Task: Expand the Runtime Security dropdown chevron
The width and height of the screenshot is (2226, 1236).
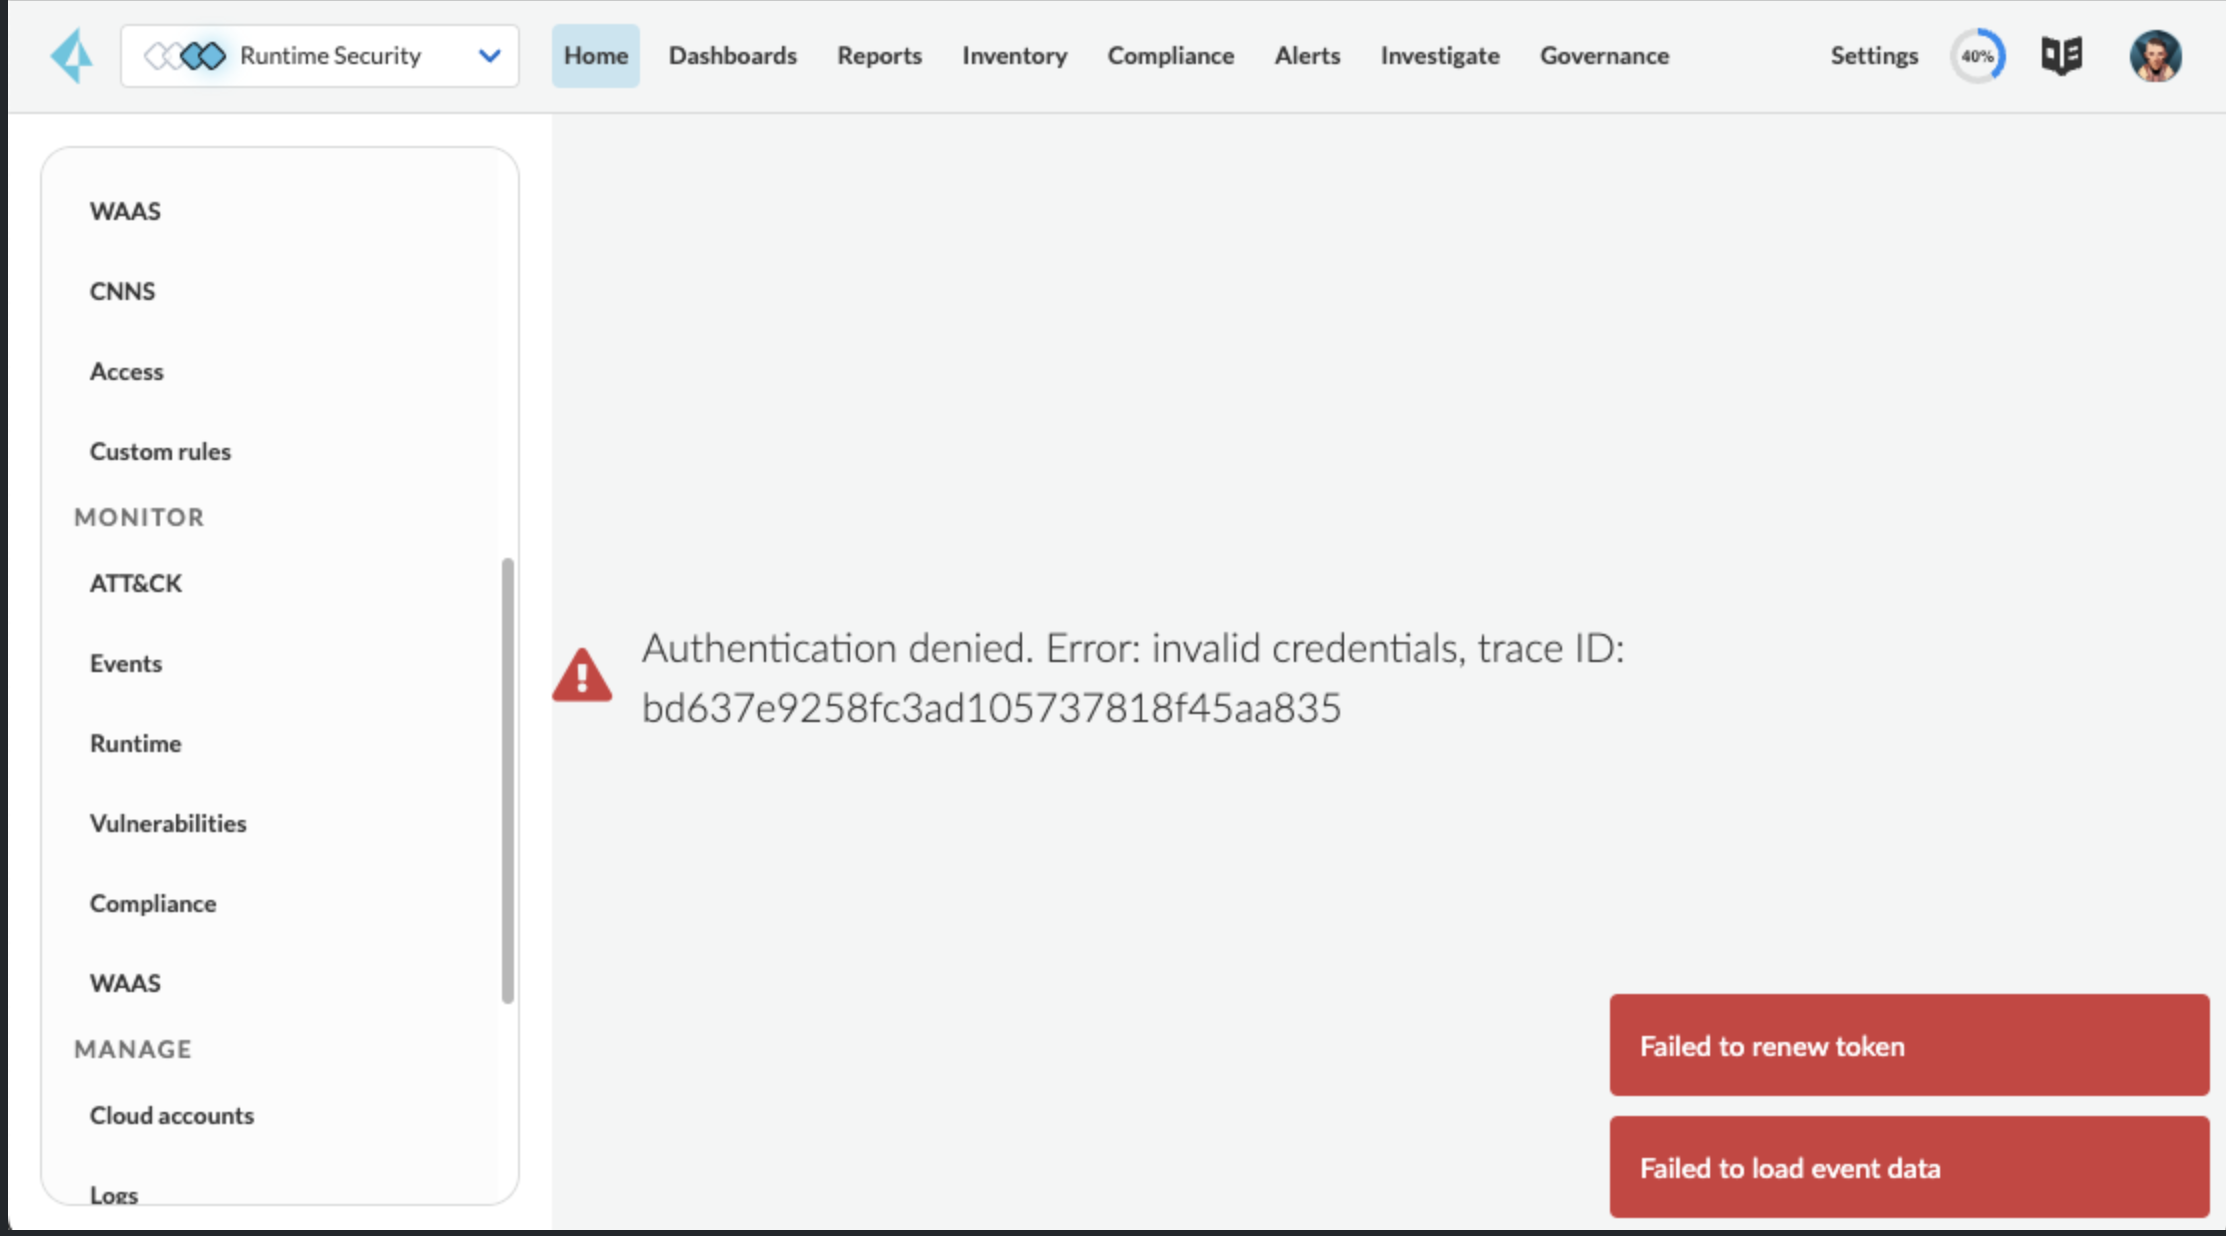Action: (x=489, y=56)
